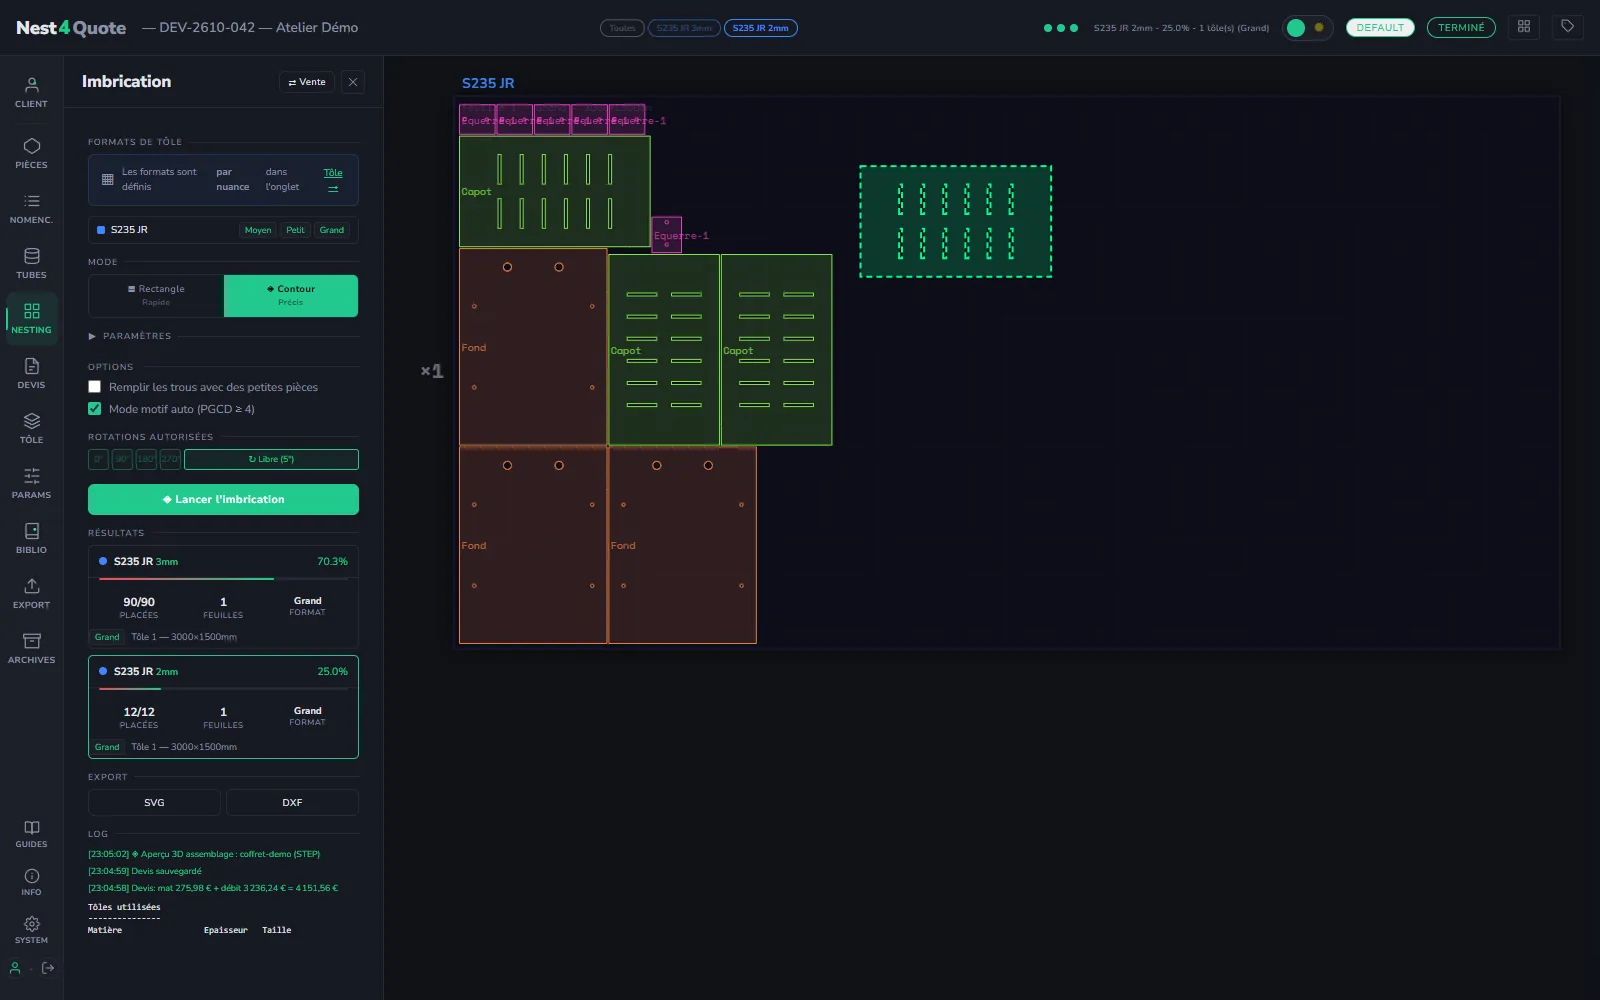
Task: Go to the Devis sidebar icon
Action: coord(31,373)
